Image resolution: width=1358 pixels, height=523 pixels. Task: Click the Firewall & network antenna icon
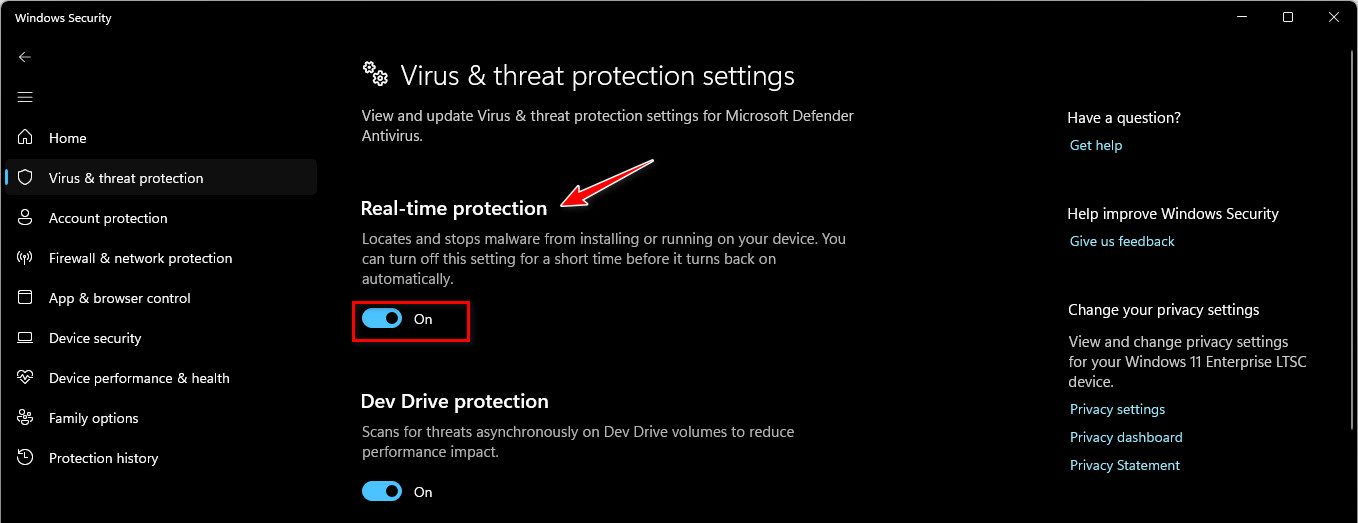point(26,258)
